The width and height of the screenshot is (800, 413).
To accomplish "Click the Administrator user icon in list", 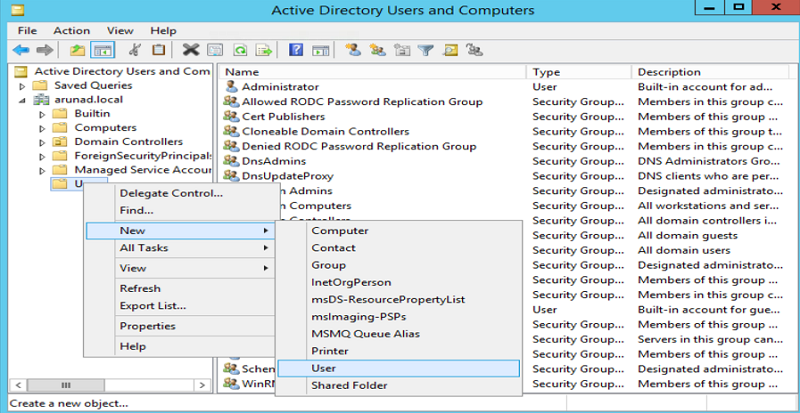I will [232, 87].
